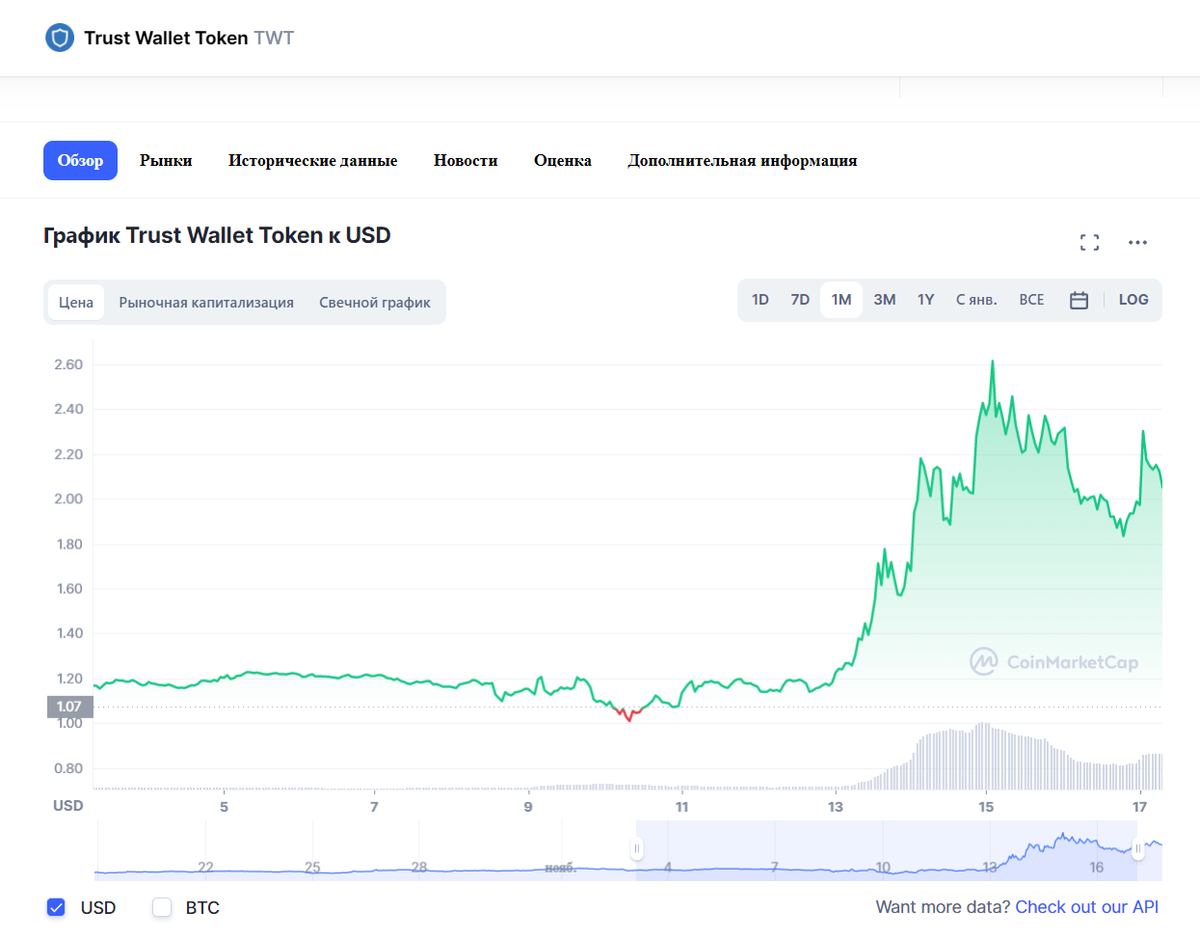The width and height of the screenshot is (1200, 938).
Task: Click the highlighted navigator range area
Action: pyautogui.click(x=886, y=850)
